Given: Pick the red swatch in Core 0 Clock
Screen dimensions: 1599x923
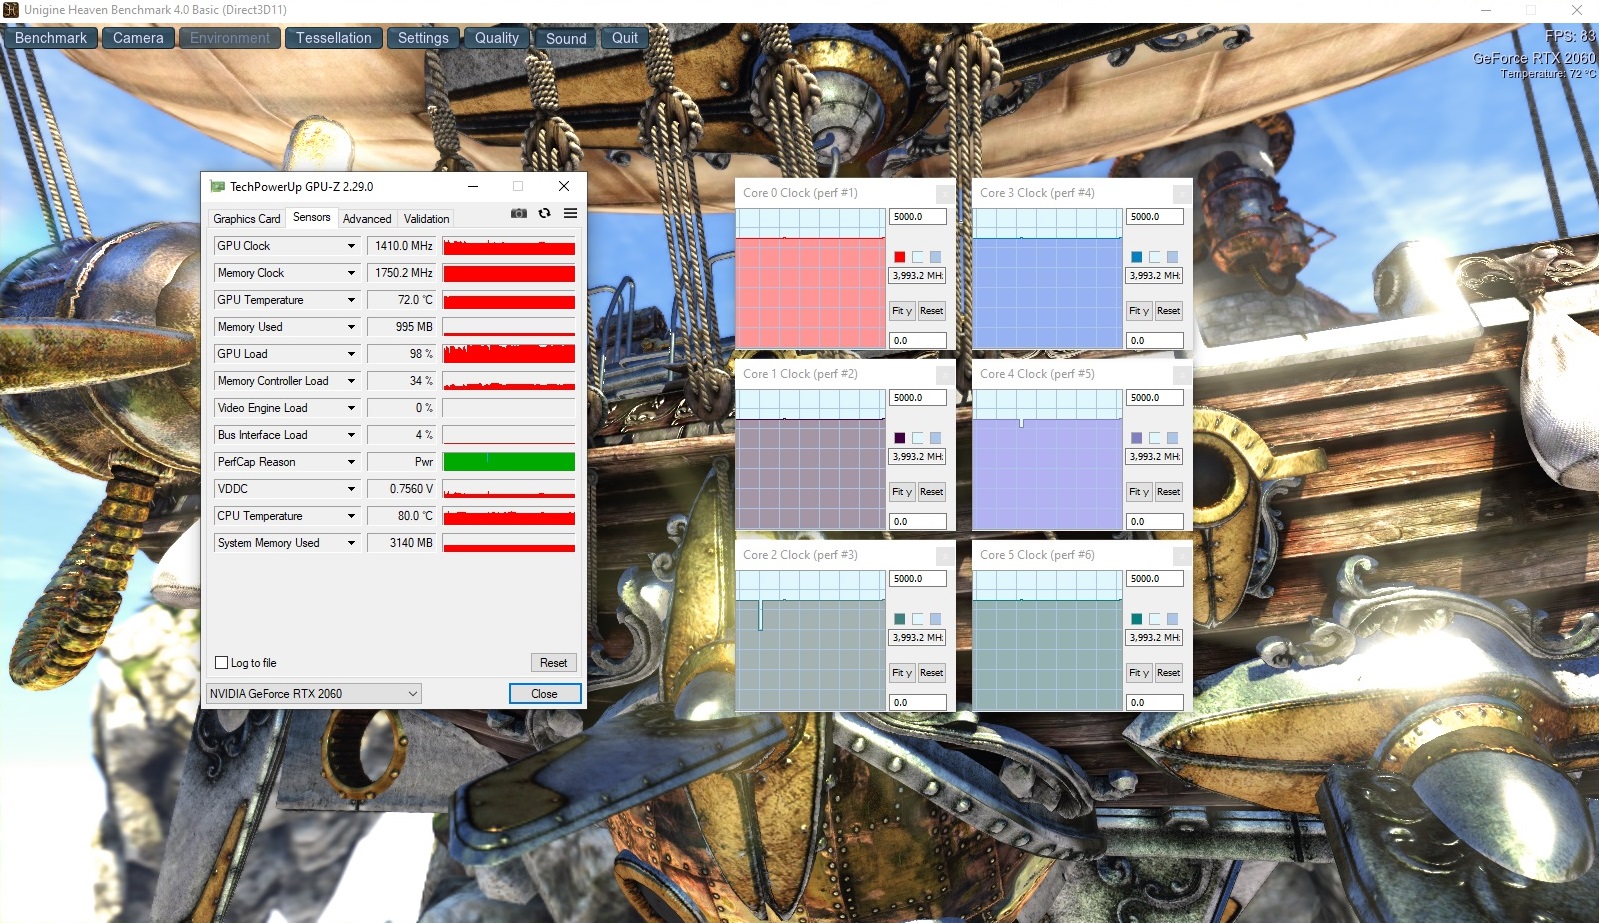Looking at the screenshot, I should [900, 257].
